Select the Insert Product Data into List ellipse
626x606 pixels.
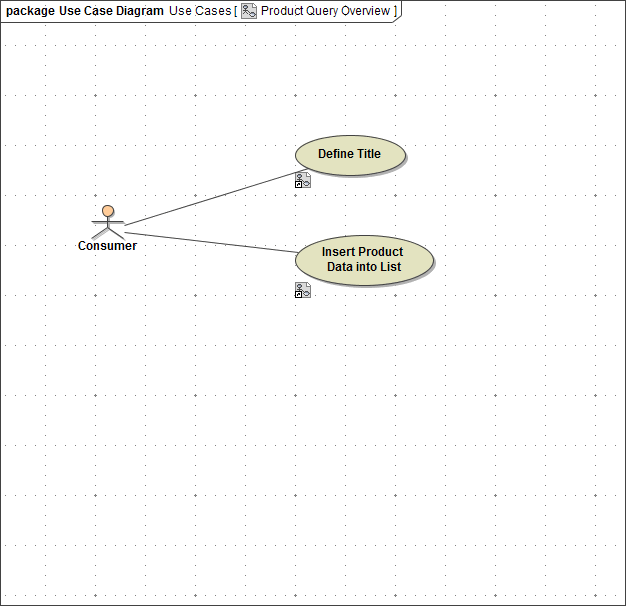click(364, 260)
